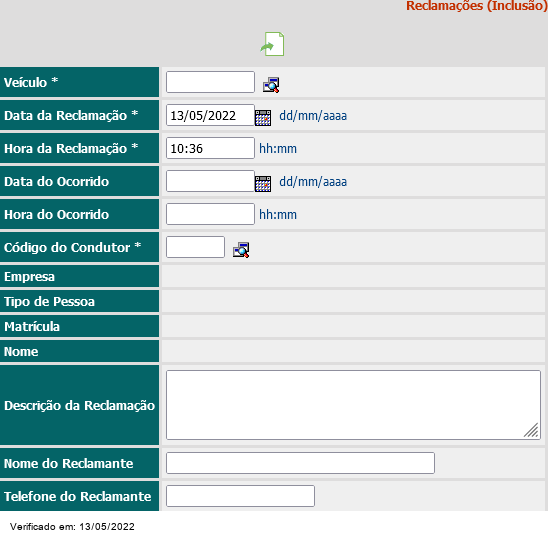Screen dimensions: 548x541
Task: Open the Veículo search lookup icon
Action: pos(271,85)
